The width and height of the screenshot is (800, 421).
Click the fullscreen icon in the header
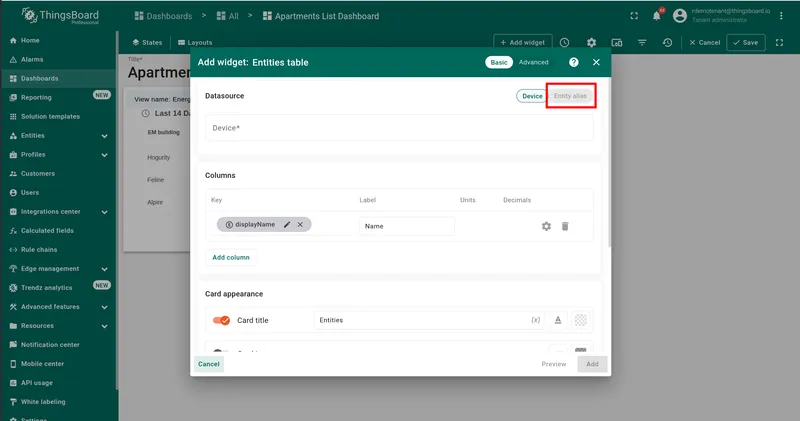(634, 16)
